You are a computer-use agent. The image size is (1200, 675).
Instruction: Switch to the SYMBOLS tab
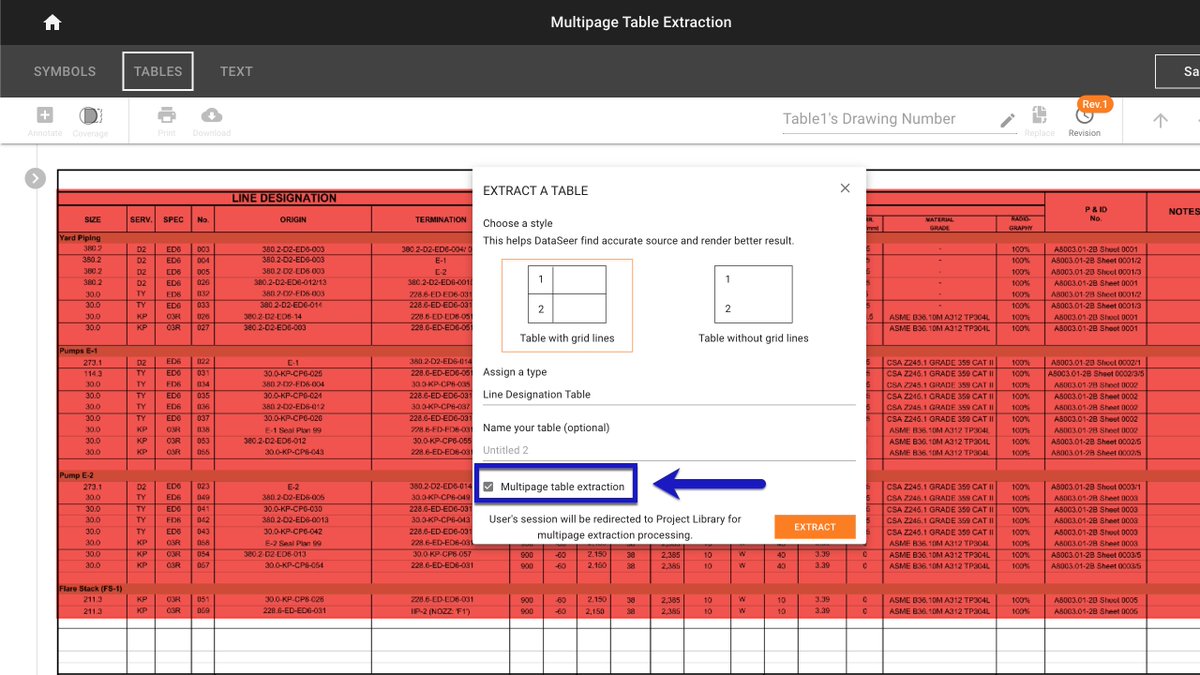pyautogui.click(x=64, y=71)
